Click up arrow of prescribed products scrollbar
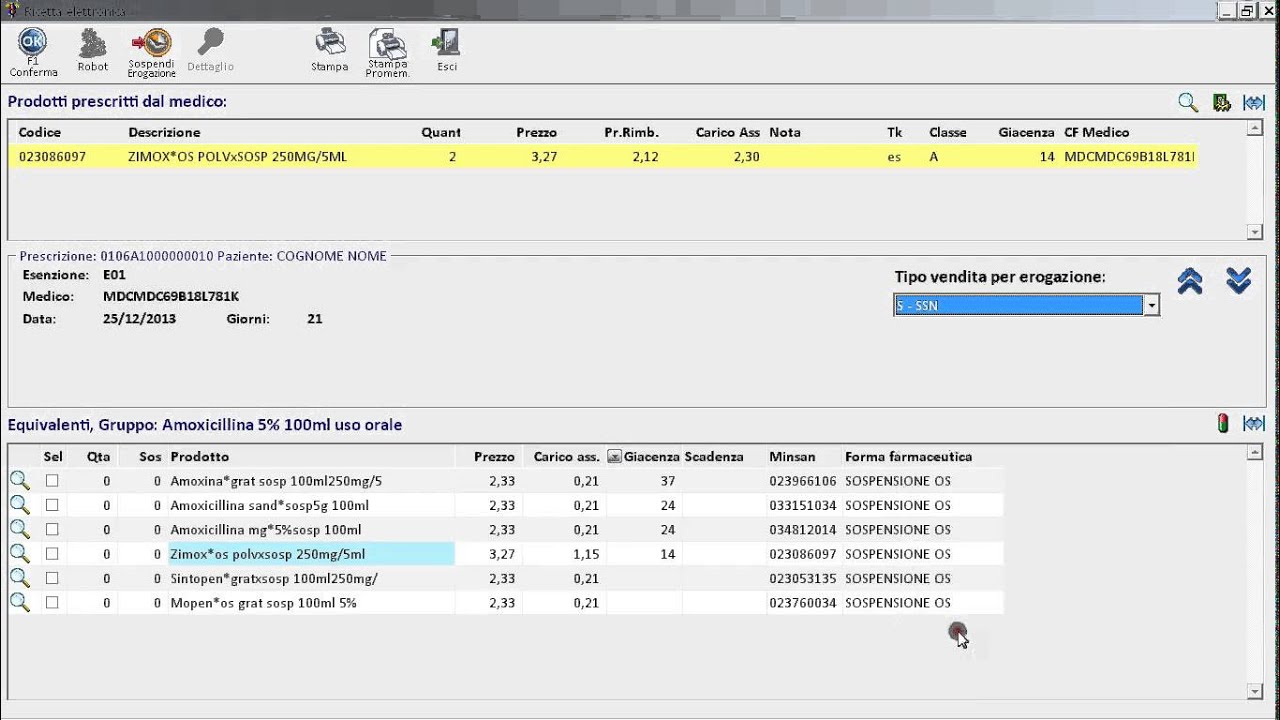1280x720 pixels. tap(1255, 128)
